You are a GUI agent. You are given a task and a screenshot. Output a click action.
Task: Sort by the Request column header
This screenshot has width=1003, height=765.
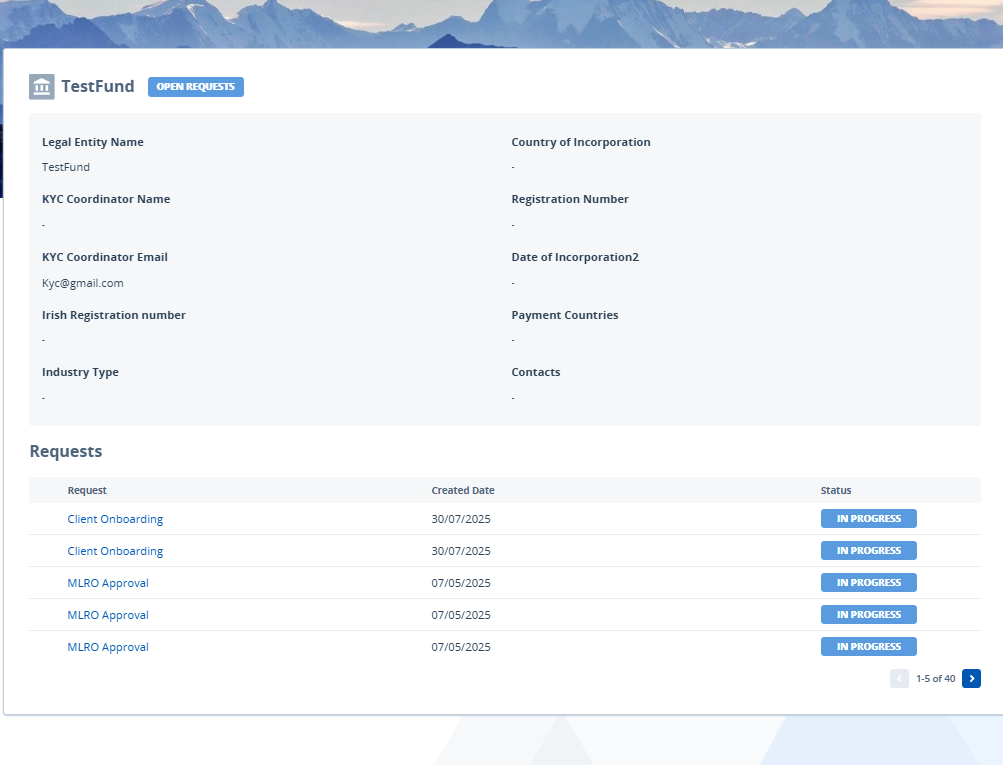[x=87, y=491]
